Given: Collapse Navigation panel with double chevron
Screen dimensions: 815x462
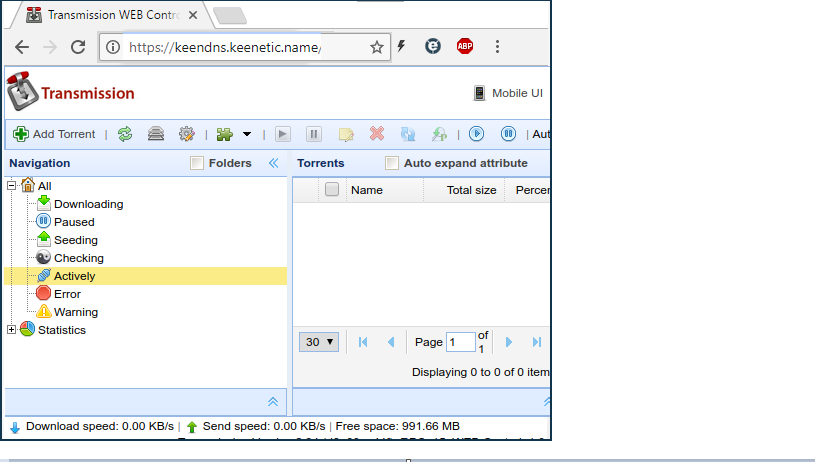Looking at the screenshot, I should [x=273, y=163].
